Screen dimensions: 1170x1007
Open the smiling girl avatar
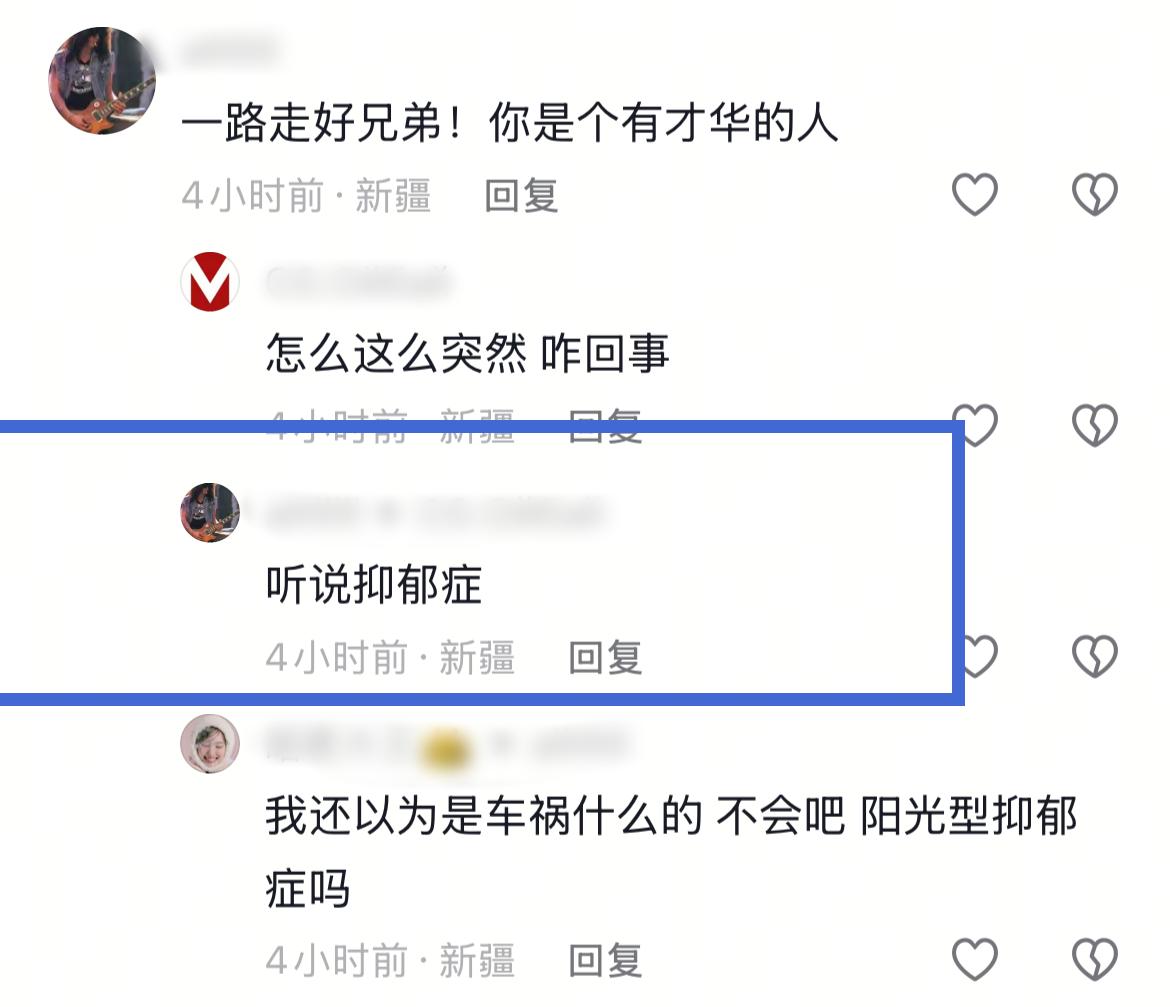(210, 744)
